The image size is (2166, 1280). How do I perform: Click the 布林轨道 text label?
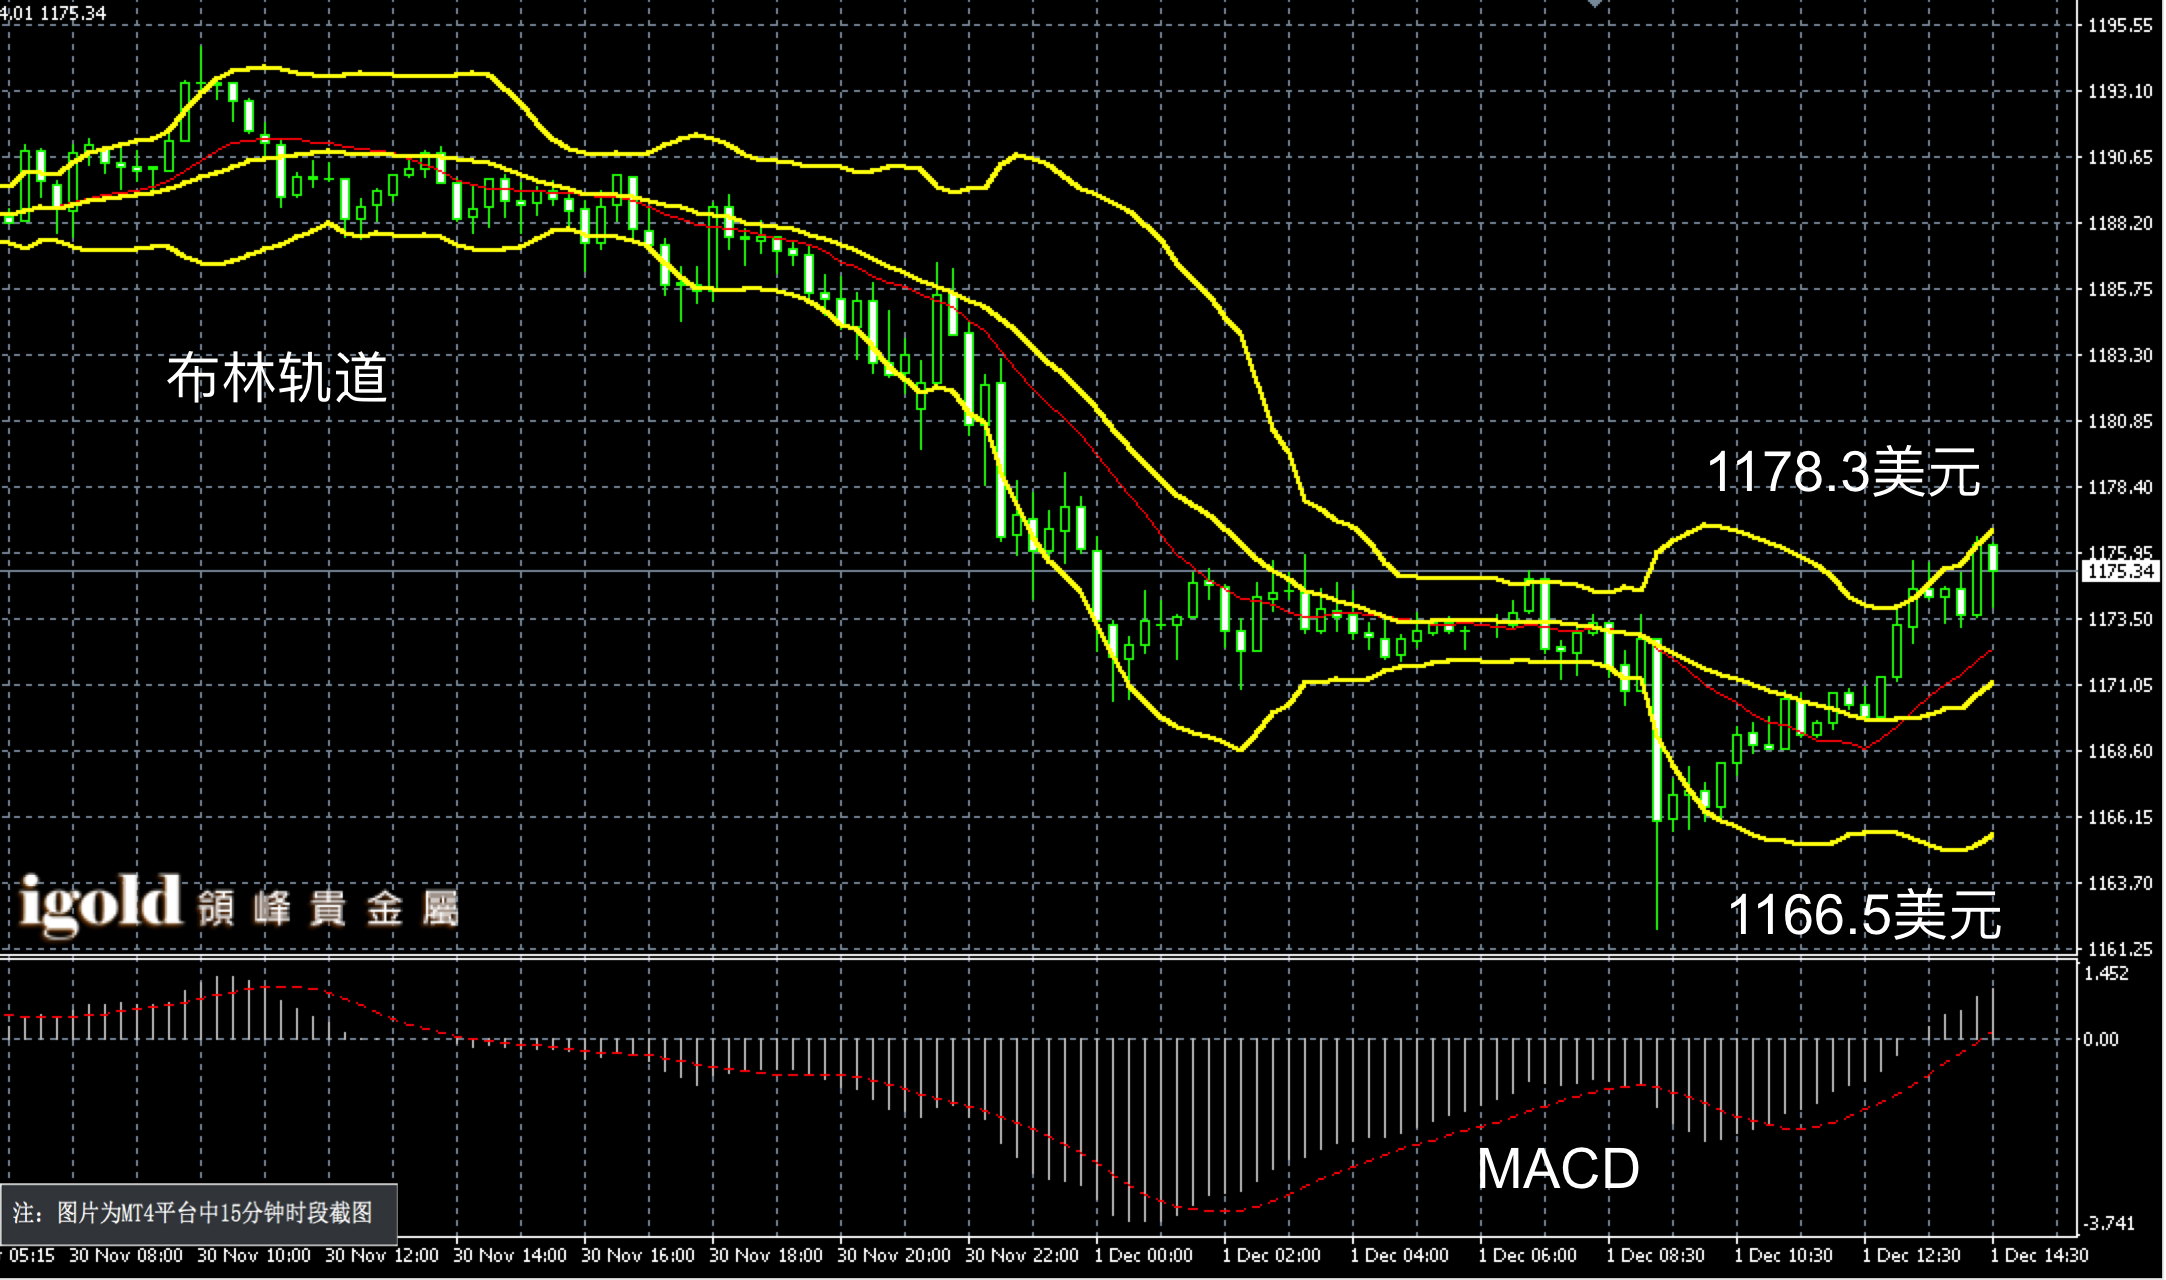[277, 378]
